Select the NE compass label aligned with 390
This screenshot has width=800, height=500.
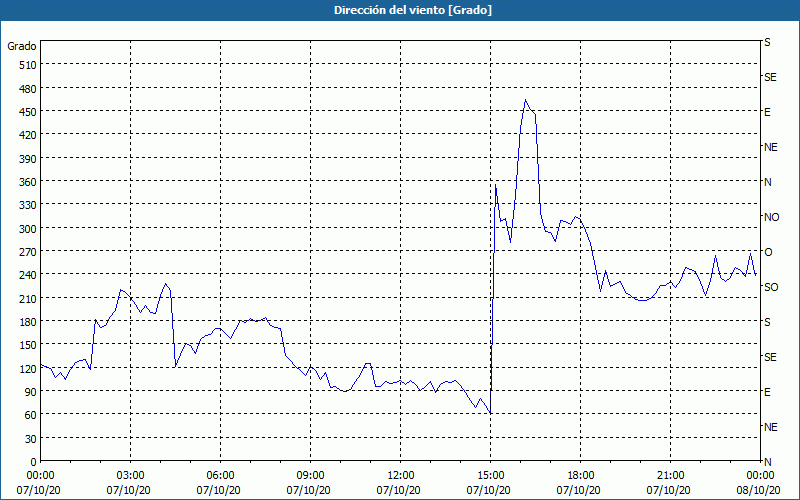click(x=770, y=147)
